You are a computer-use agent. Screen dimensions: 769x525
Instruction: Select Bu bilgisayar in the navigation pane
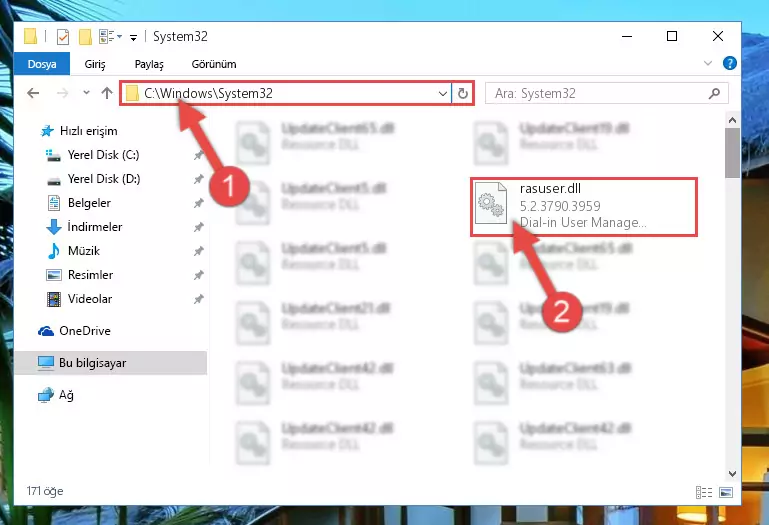click(110, 363)
